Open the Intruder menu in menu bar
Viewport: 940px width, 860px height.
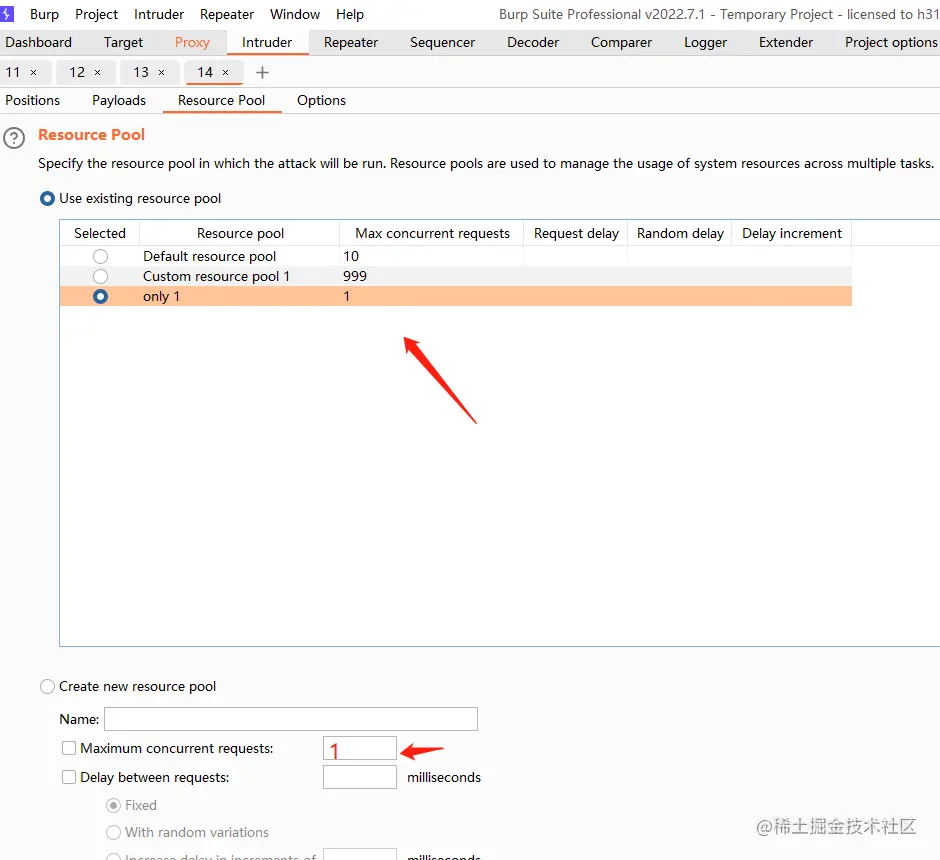click(x=159, y=14)
